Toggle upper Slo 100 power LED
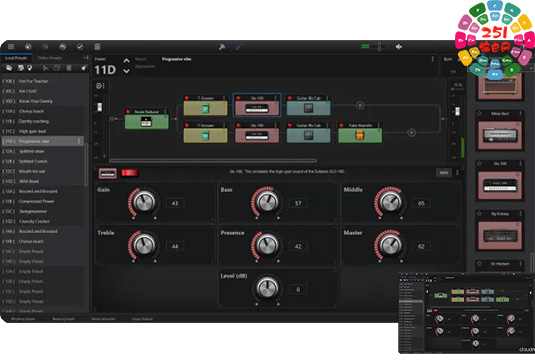This screenshot has width=535, height=363. click(238, 98)
